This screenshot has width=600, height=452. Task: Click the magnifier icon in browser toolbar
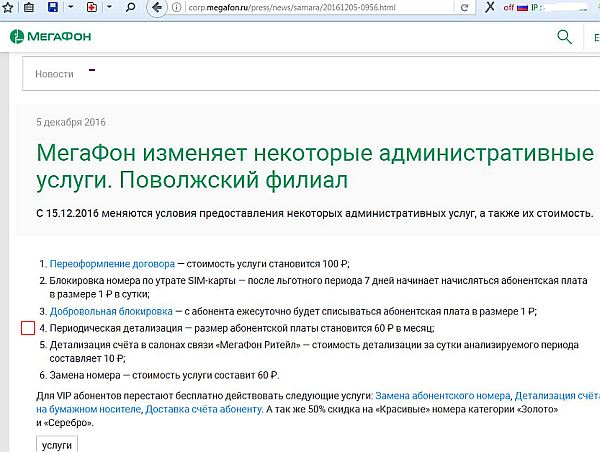129,7
